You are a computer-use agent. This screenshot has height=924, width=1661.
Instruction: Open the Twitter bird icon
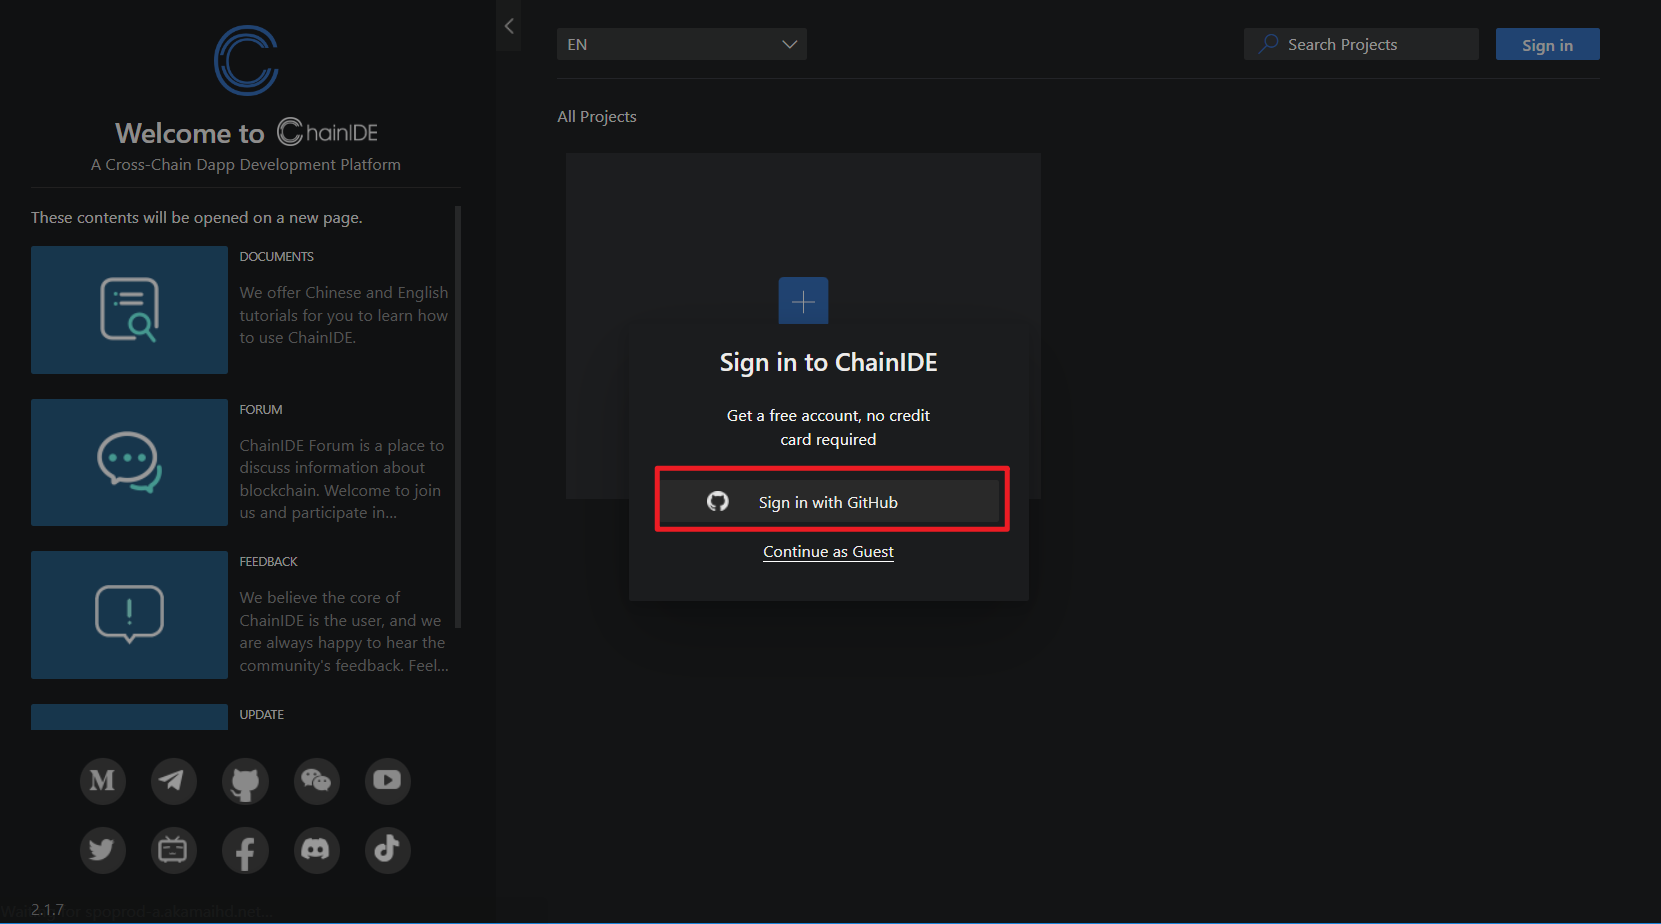click(102, 850)
